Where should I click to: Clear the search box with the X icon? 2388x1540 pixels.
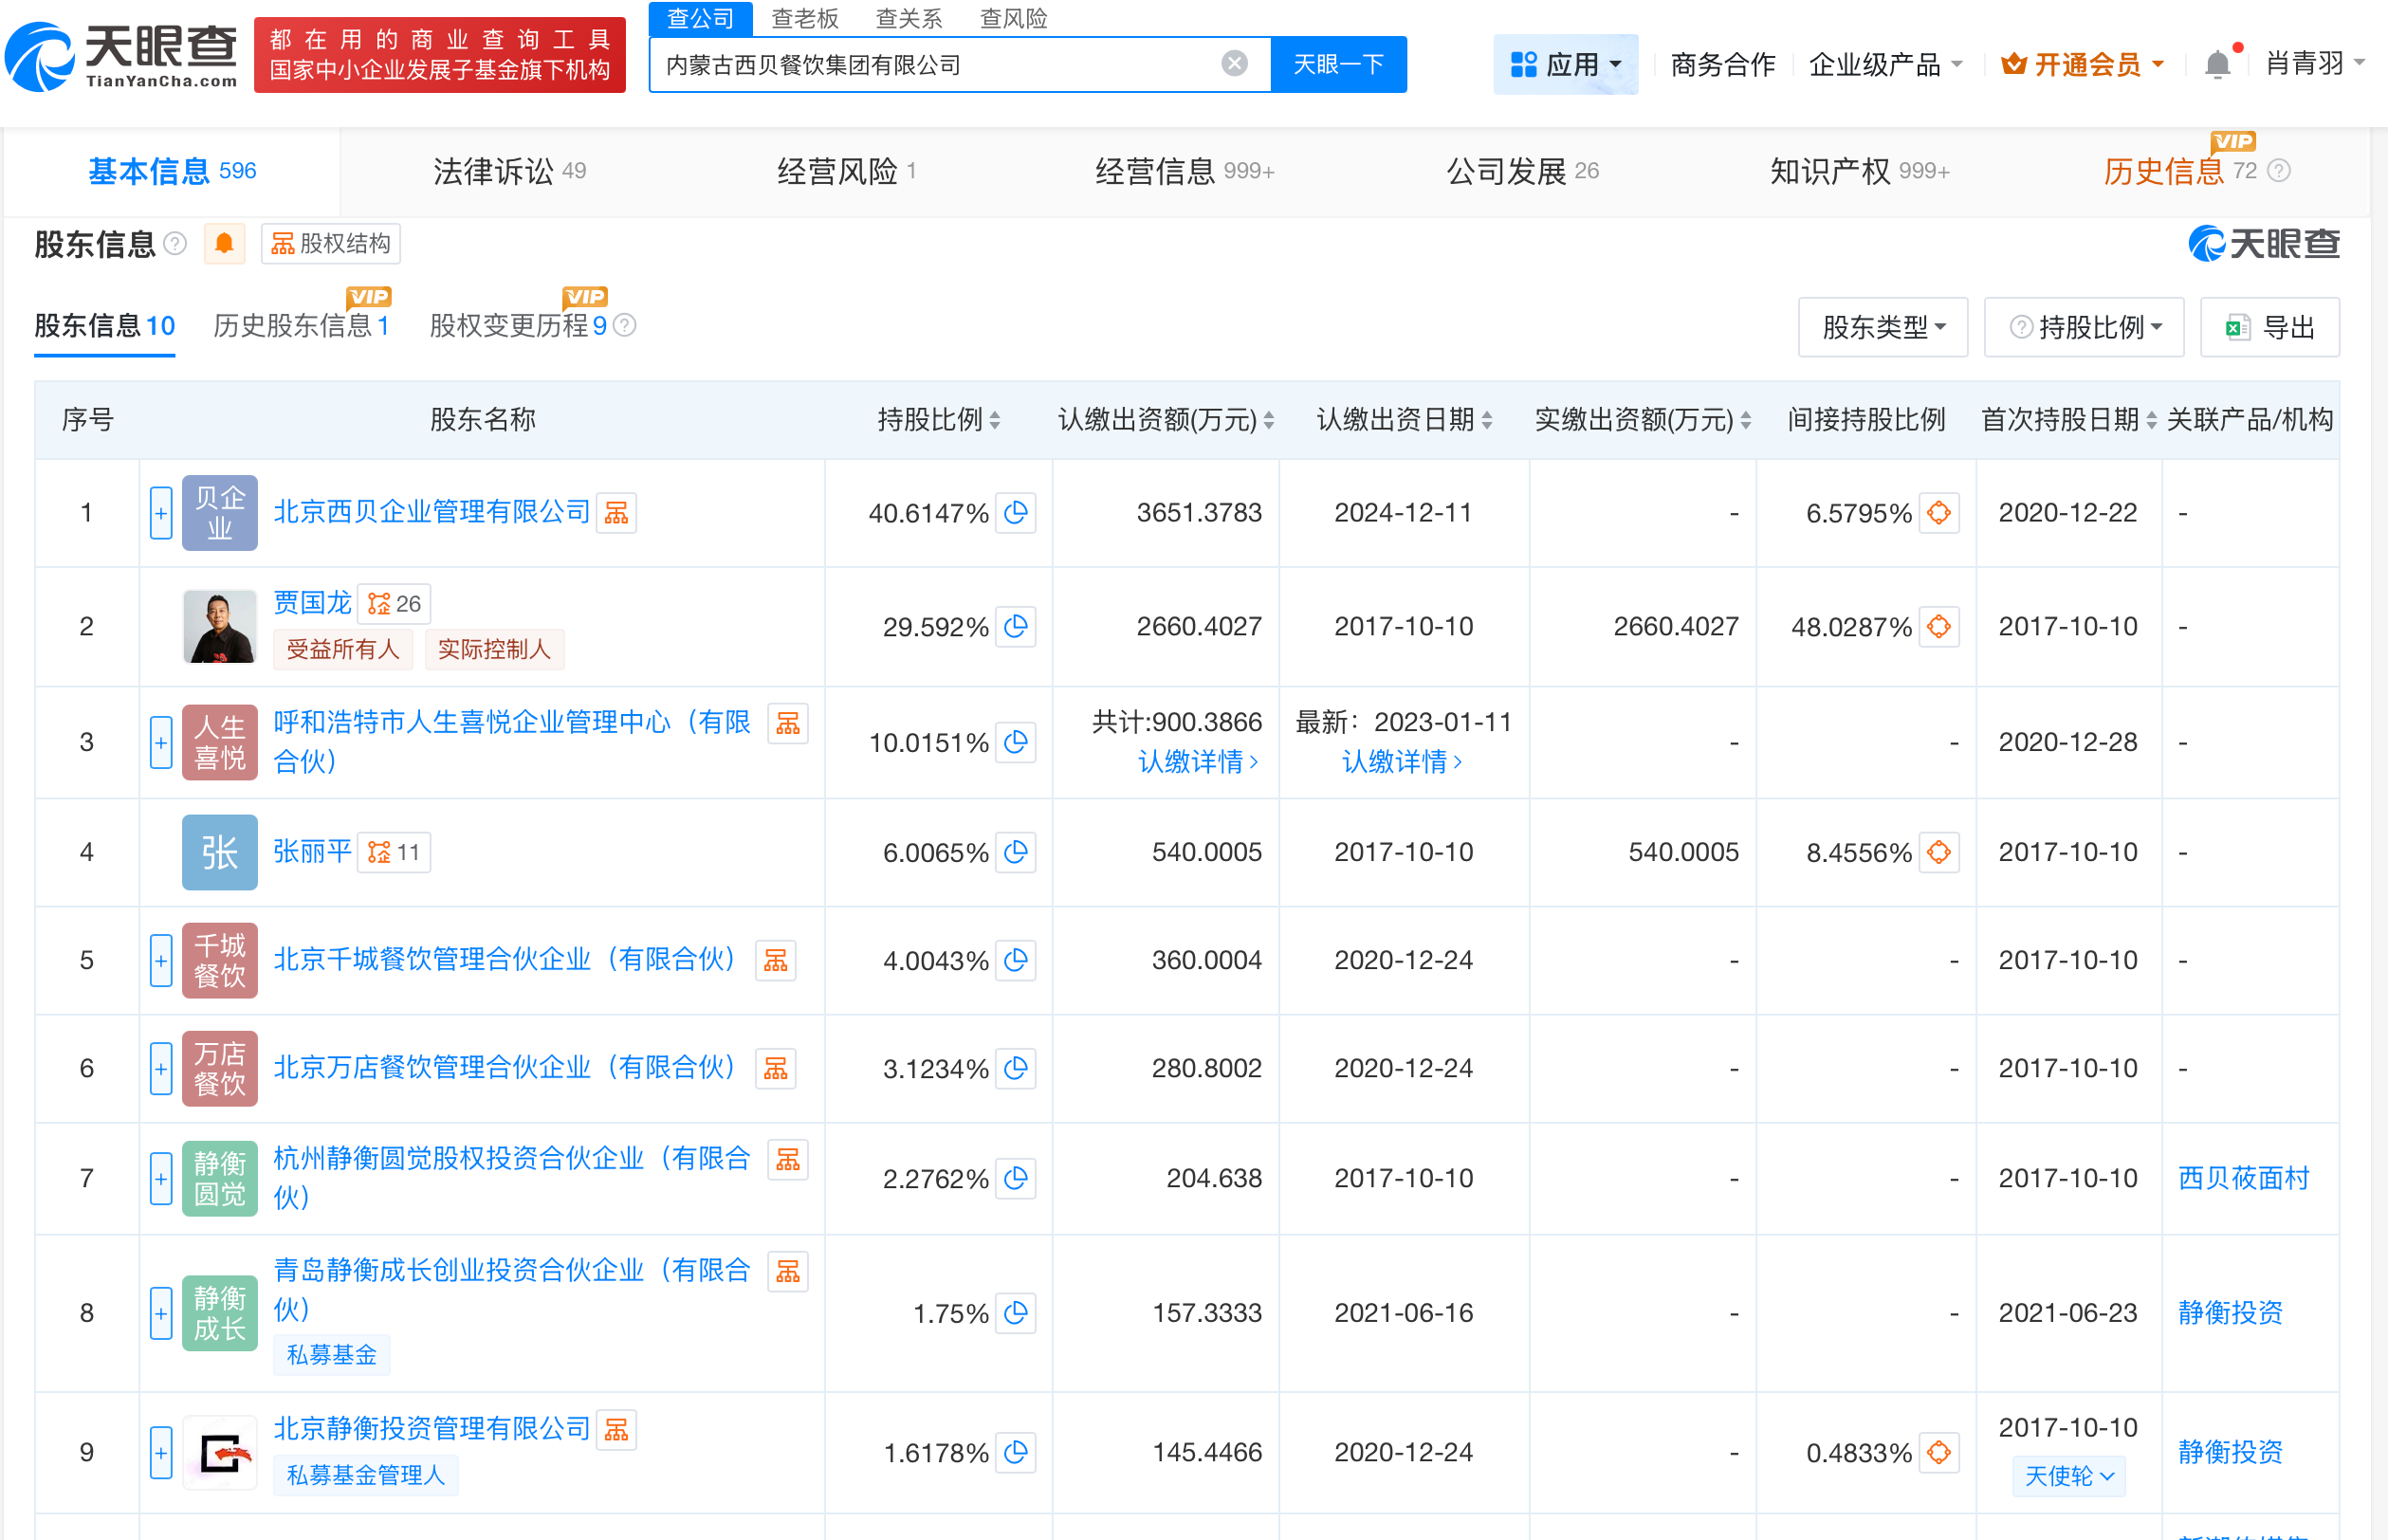coord(1234,63)
